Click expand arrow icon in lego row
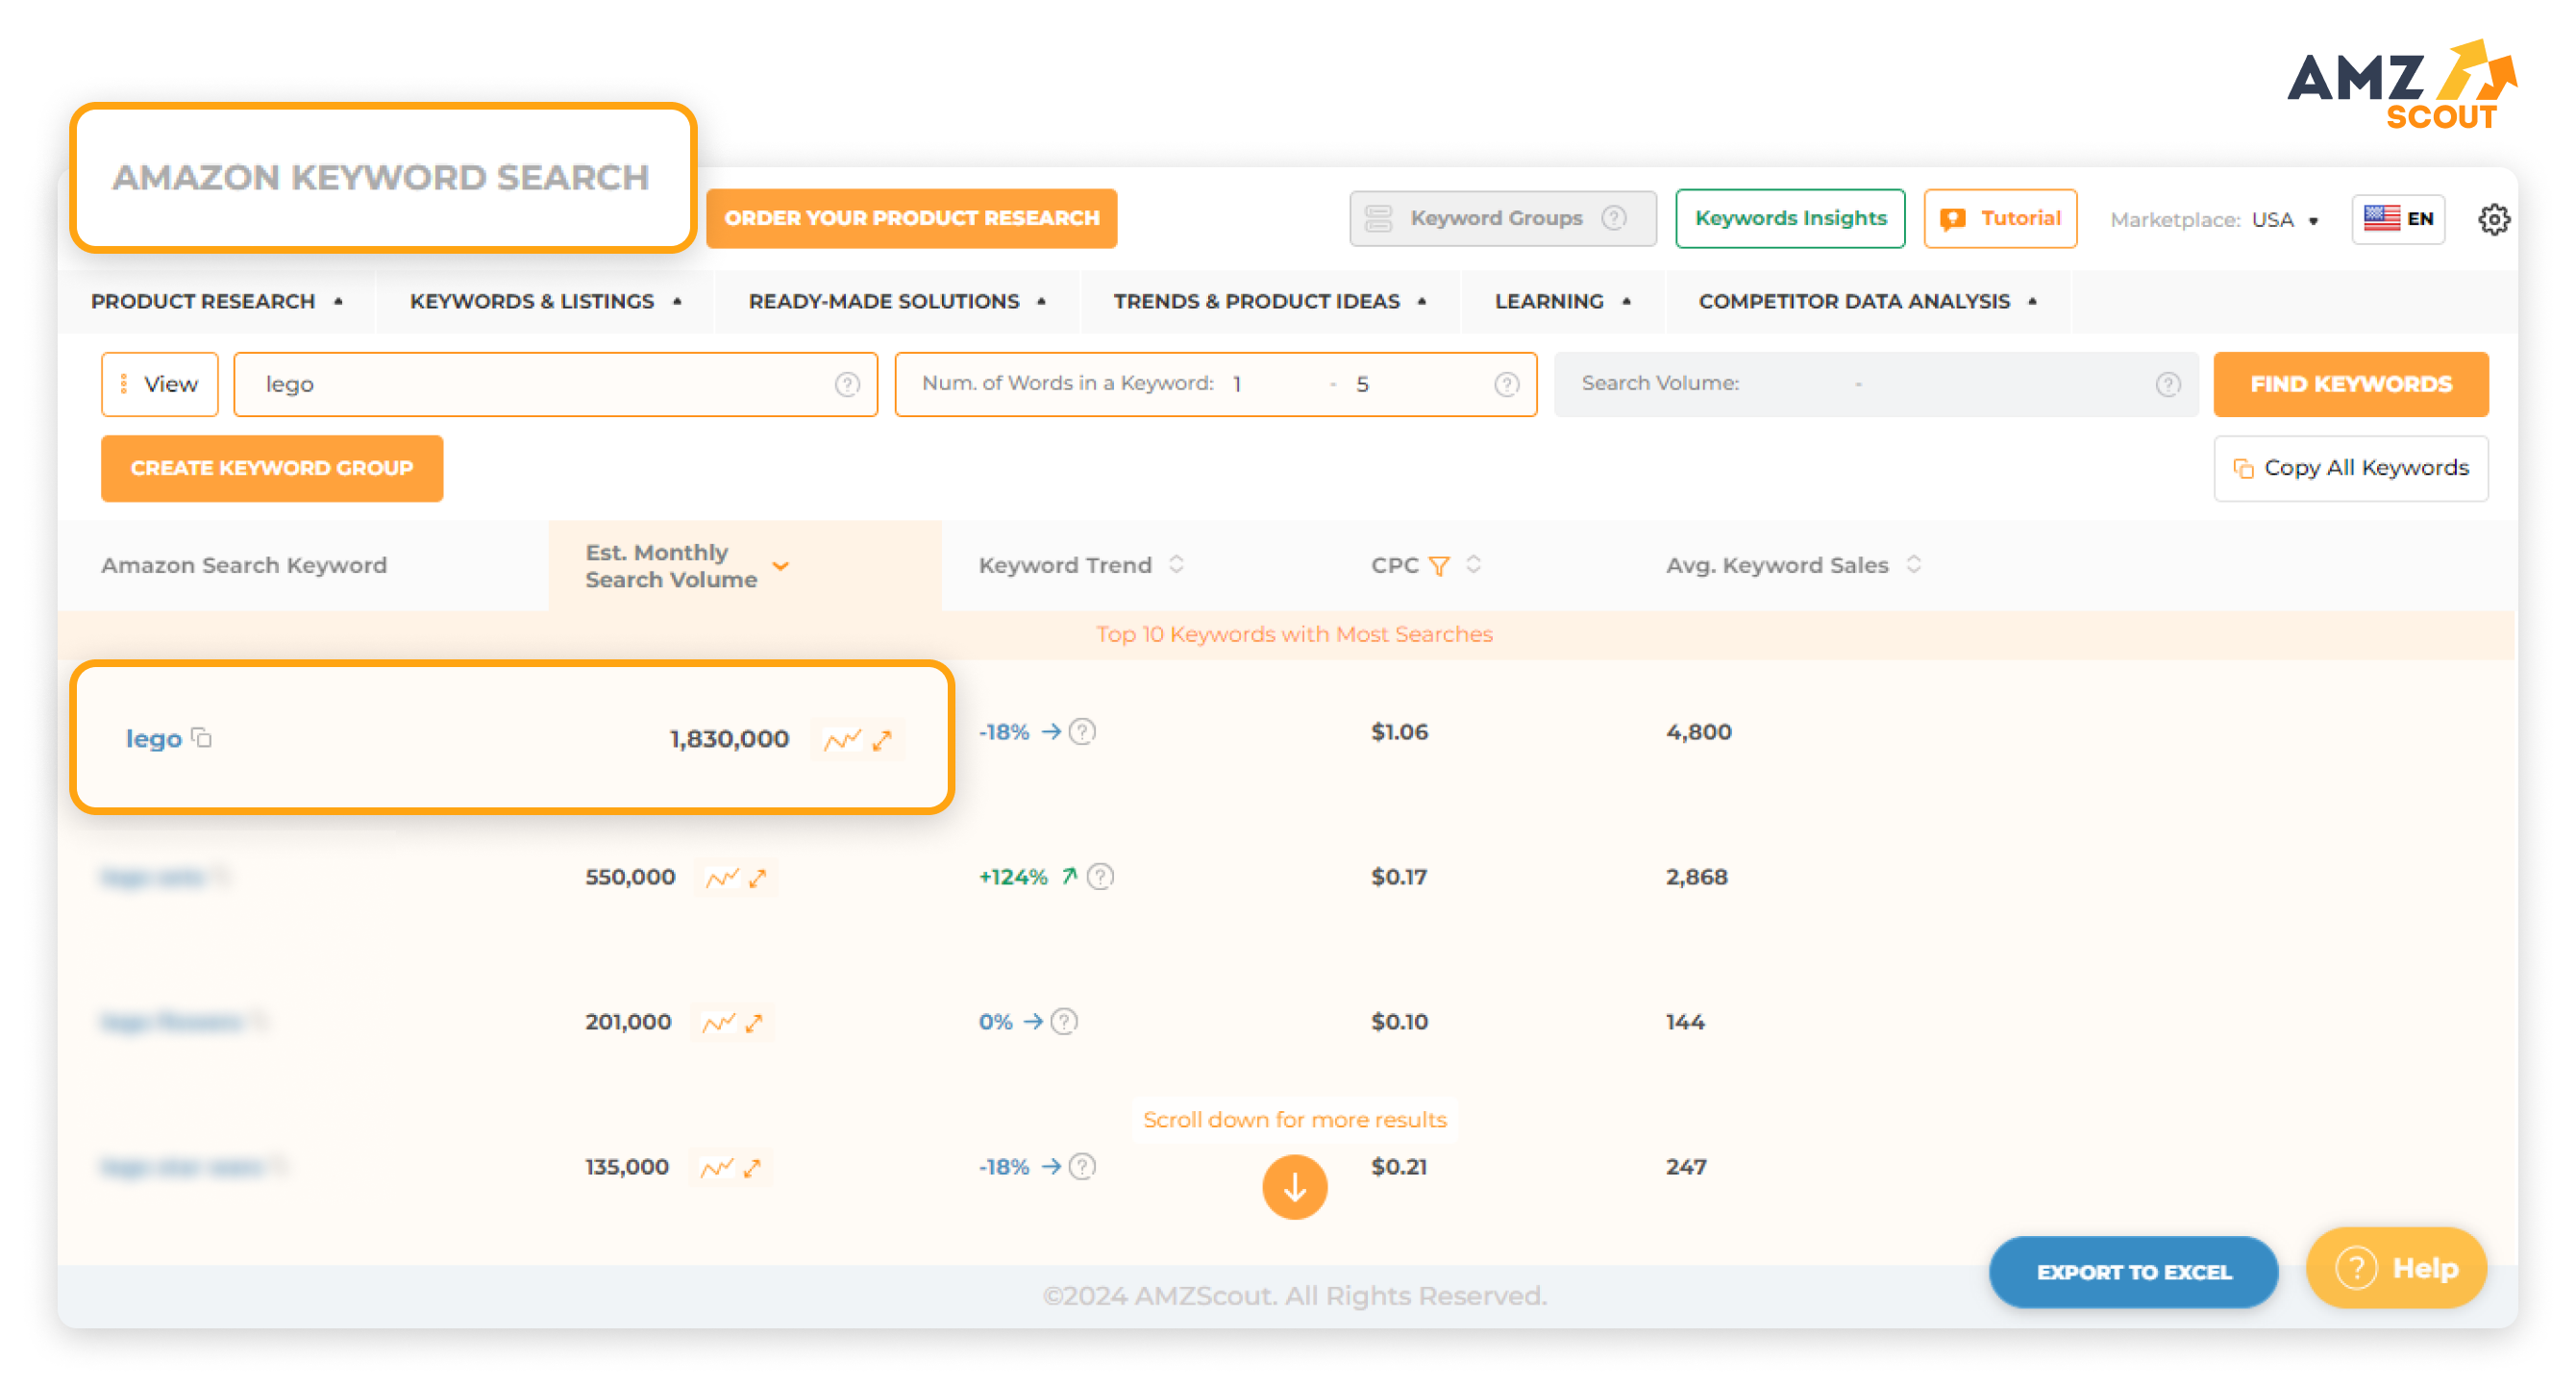The image size is (2576, 1386). [x=882, y=740]
